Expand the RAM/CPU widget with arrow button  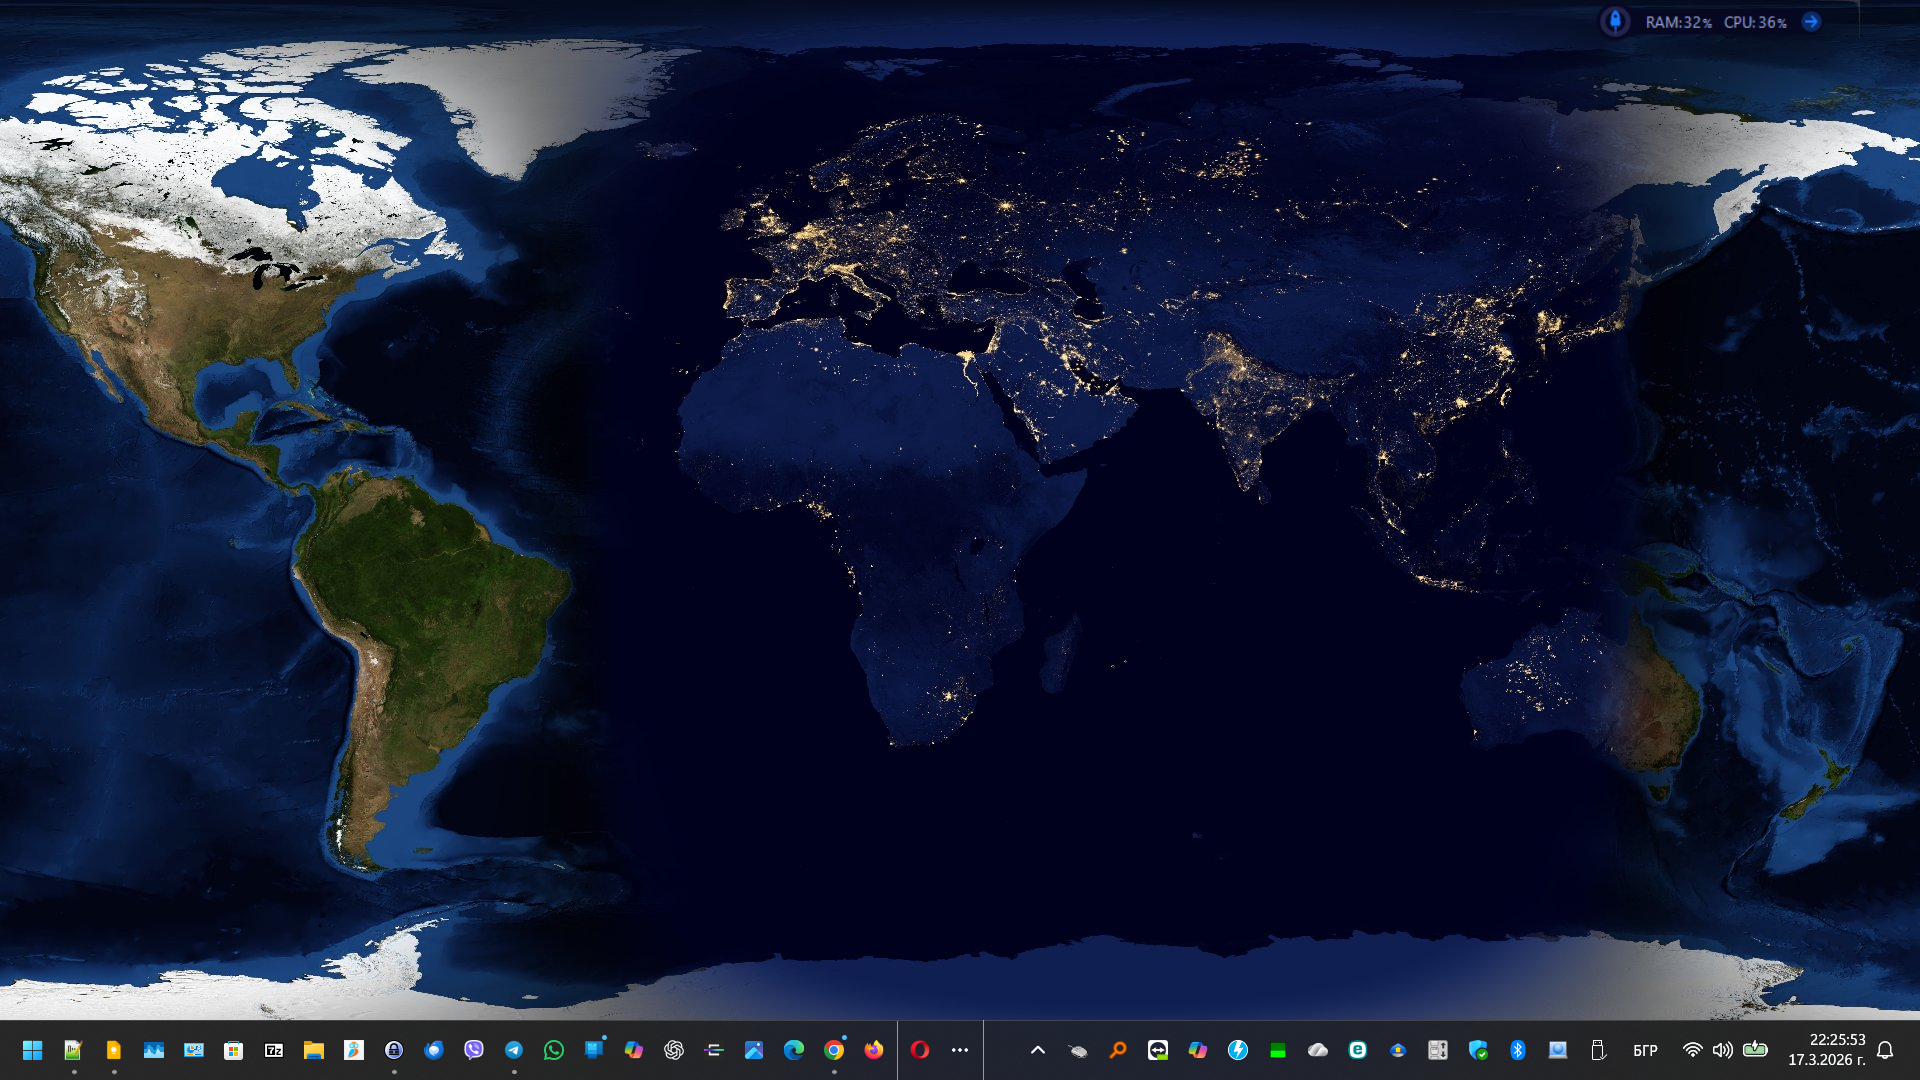coord(1811,22)
